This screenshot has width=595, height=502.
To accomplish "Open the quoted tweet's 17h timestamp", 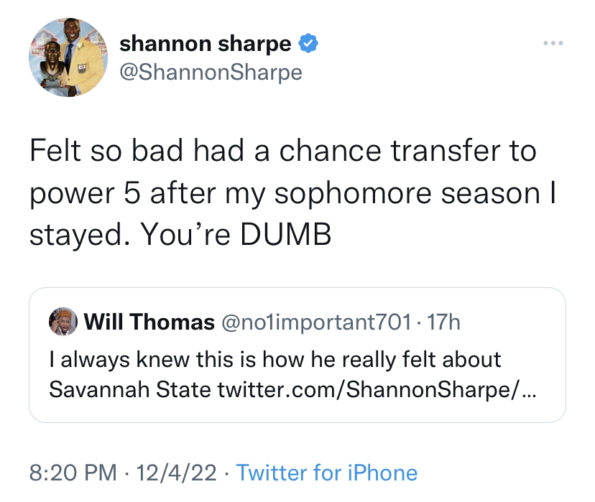I will [x=444, y=322].
